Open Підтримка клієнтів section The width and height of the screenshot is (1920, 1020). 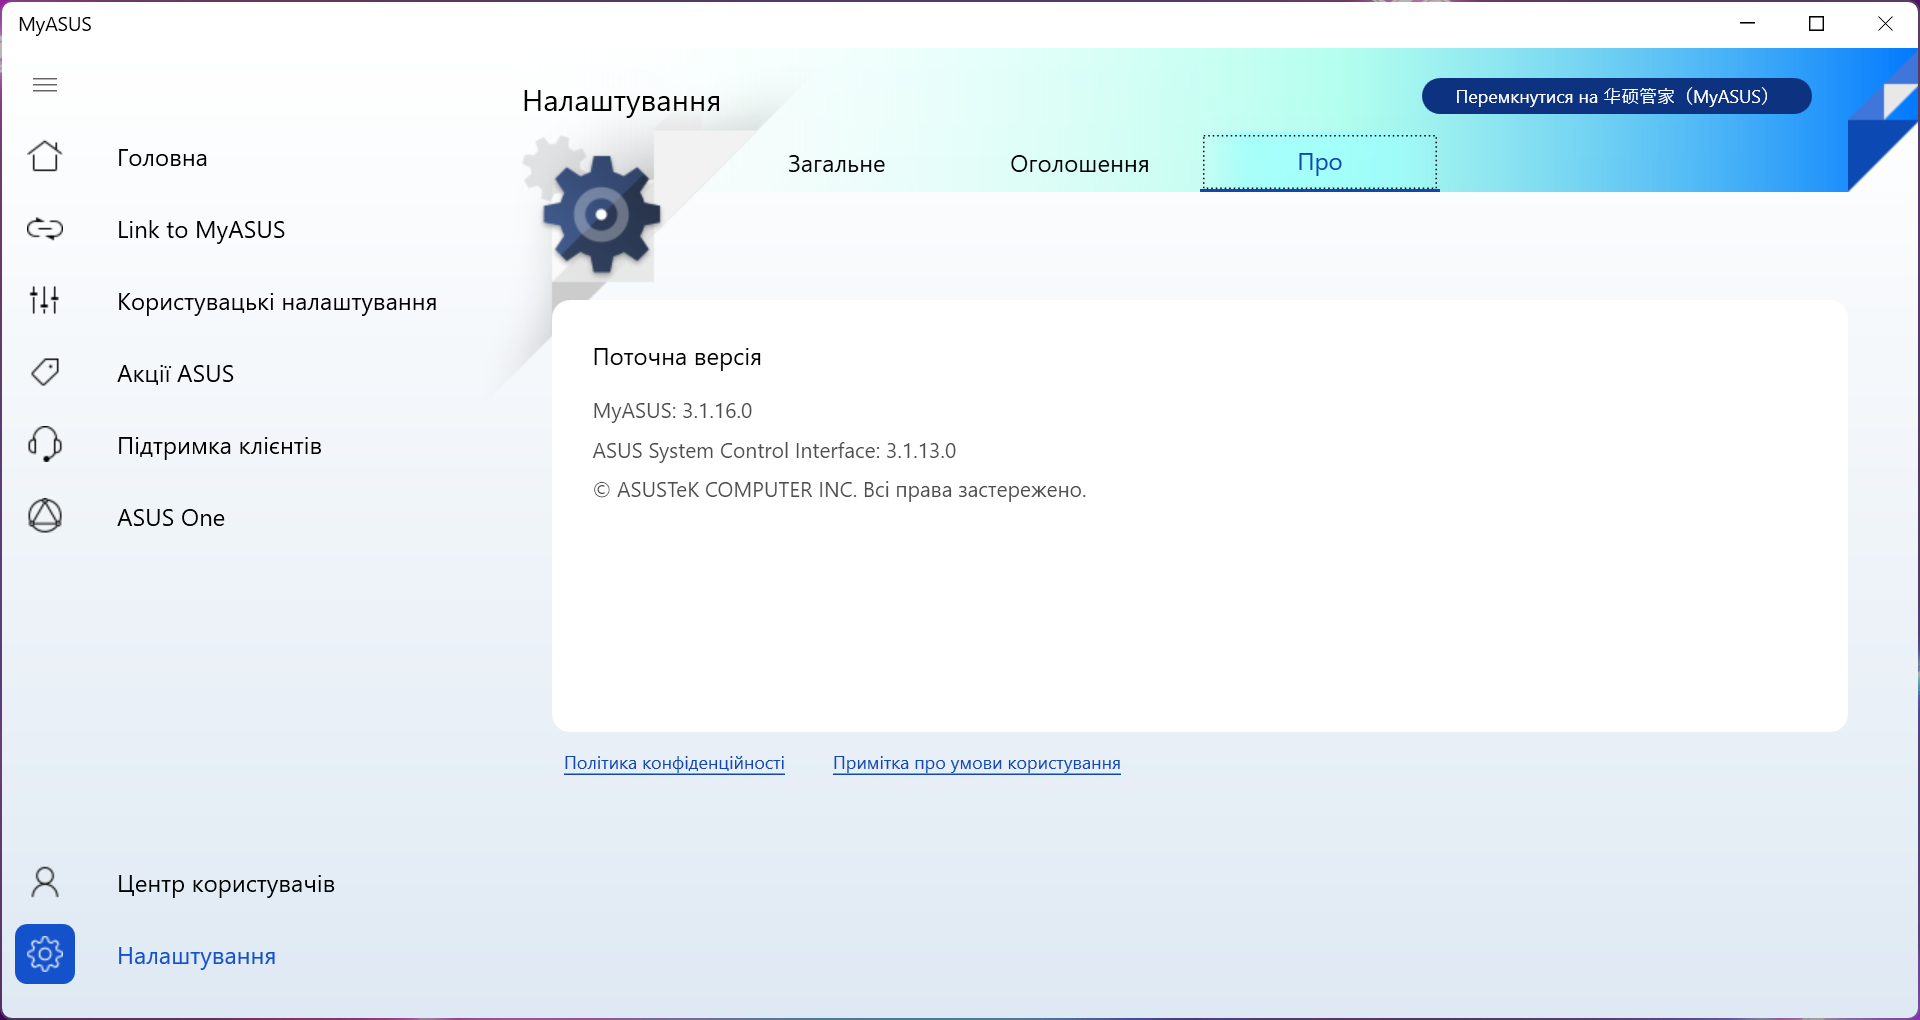pyautogui.click(x=219, y=446)
